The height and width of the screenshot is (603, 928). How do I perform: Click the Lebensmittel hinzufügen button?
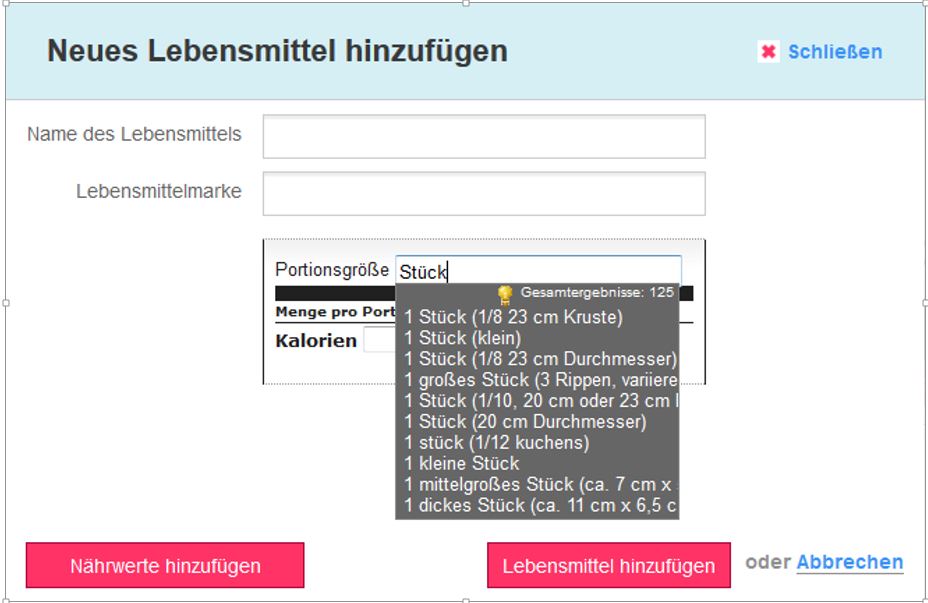(x=608, y=565)
